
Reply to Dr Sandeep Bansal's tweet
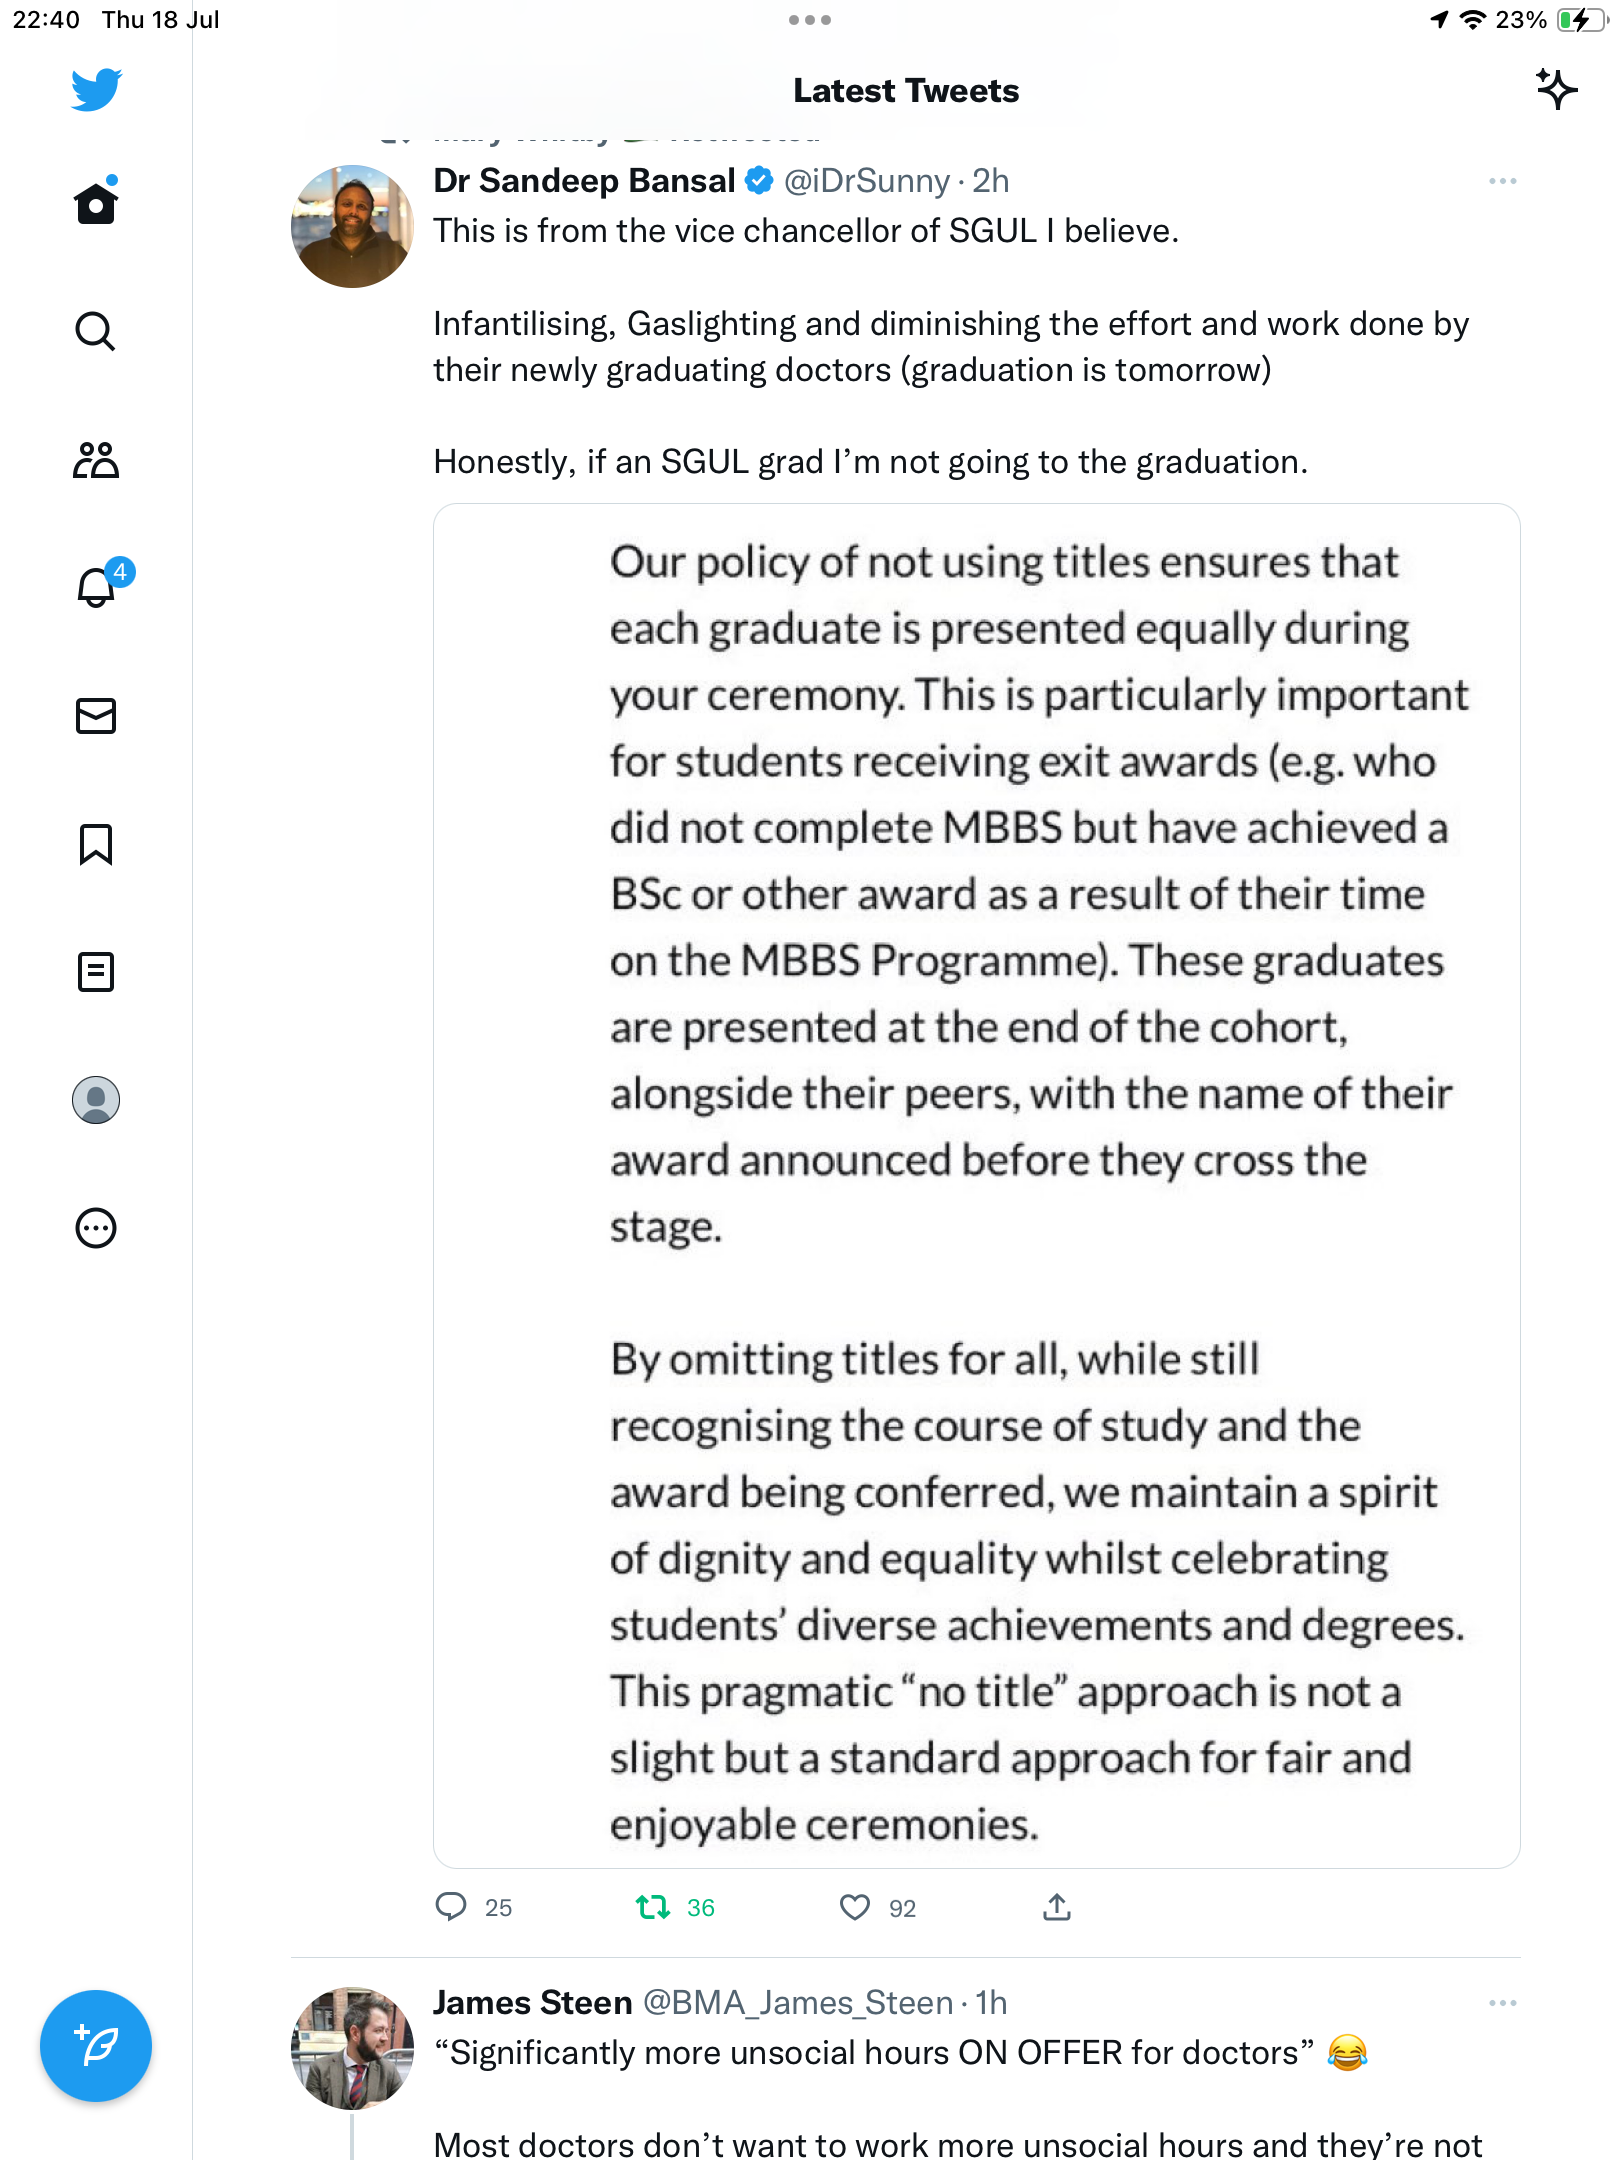click(x=451, y=1907)
